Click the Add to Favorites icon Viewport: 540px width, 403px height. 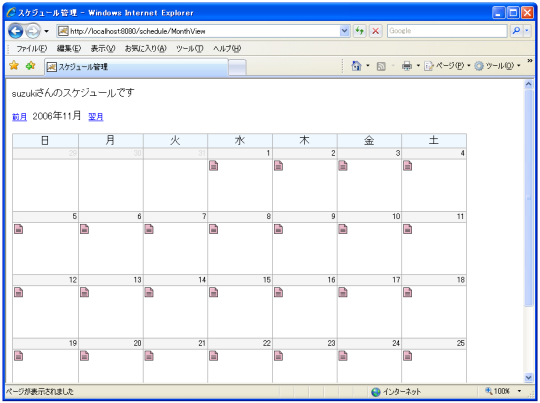pyautogui.click(x=31, y=65)
